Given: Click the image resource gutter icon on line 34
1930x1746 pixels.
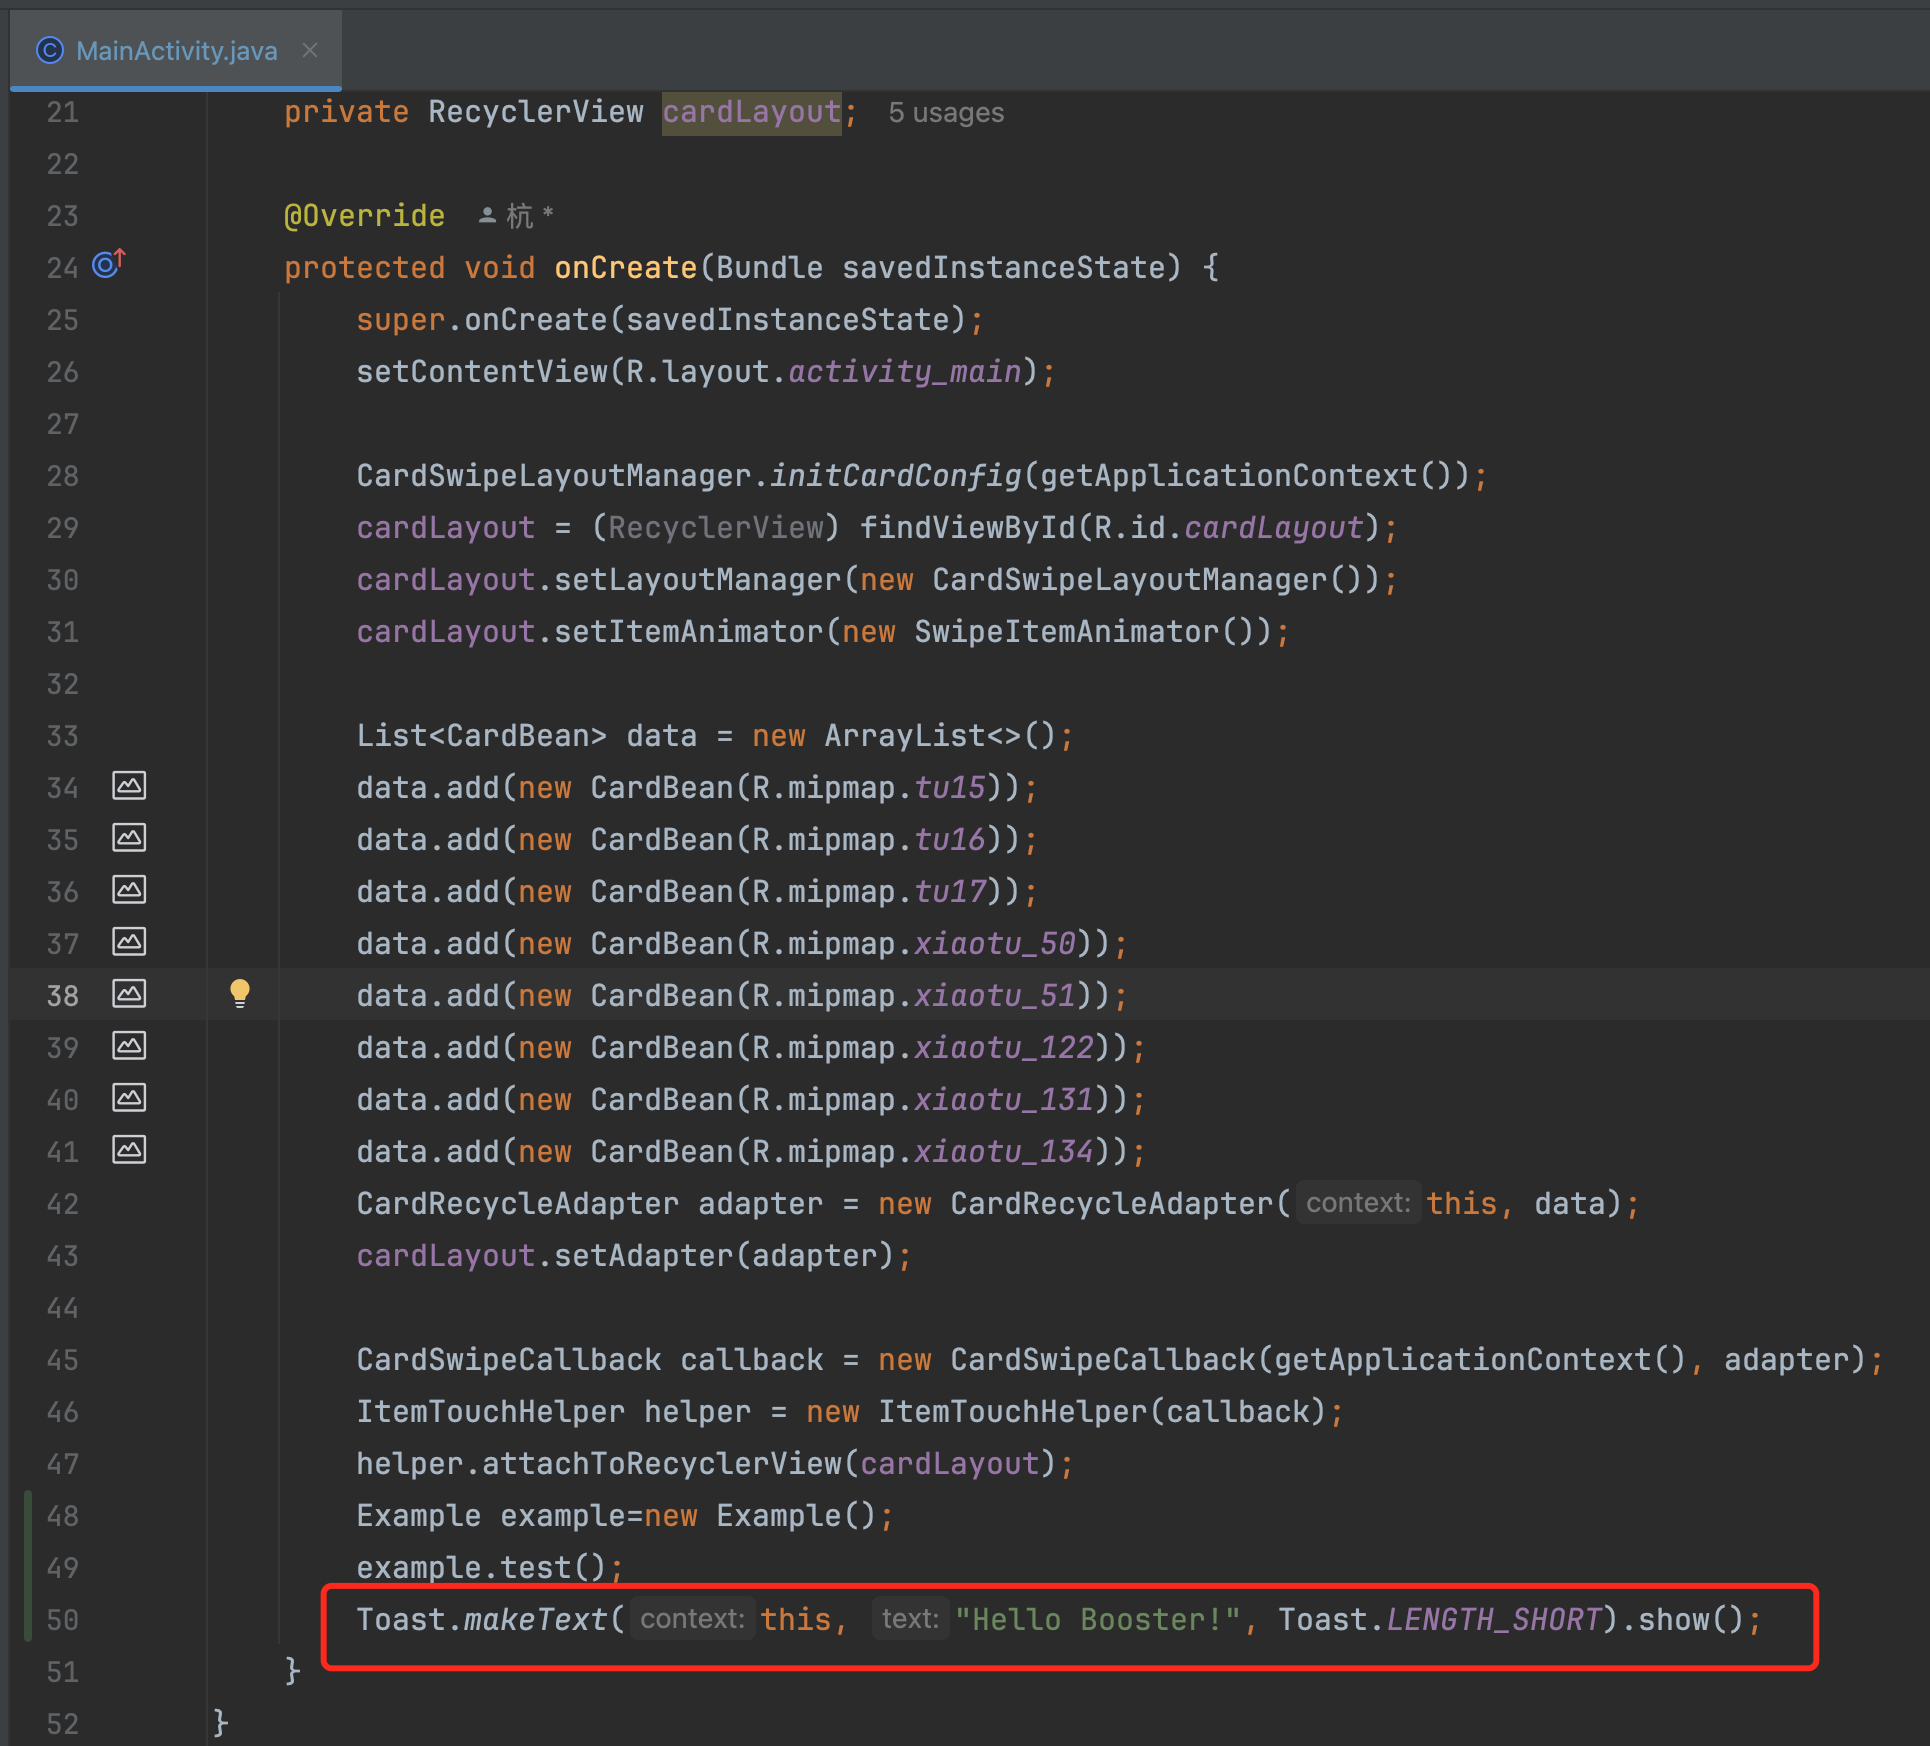Looking at the screenshot, I should coord(129,786).
